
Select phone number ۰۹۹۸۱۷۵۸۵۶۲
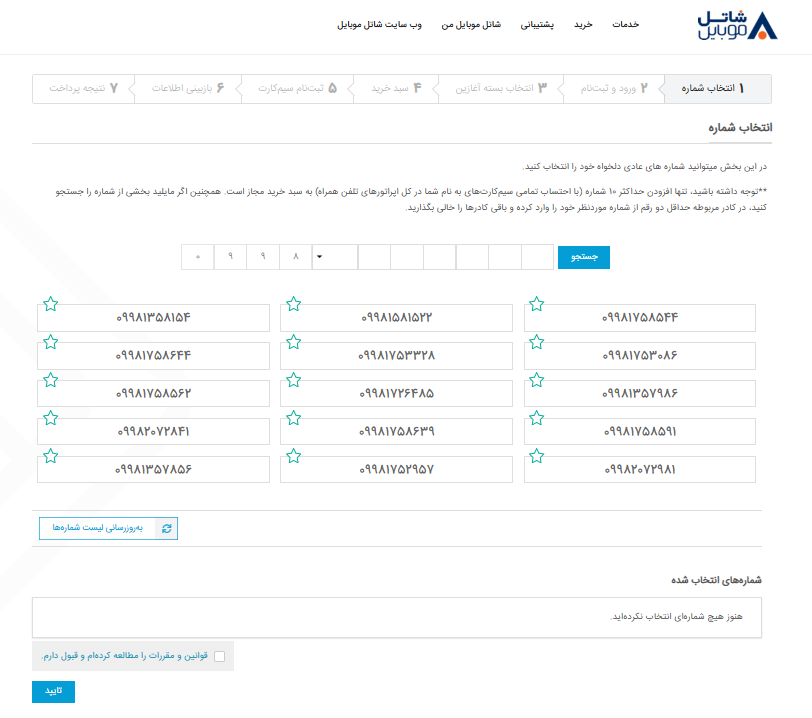(x=153, y=394)
